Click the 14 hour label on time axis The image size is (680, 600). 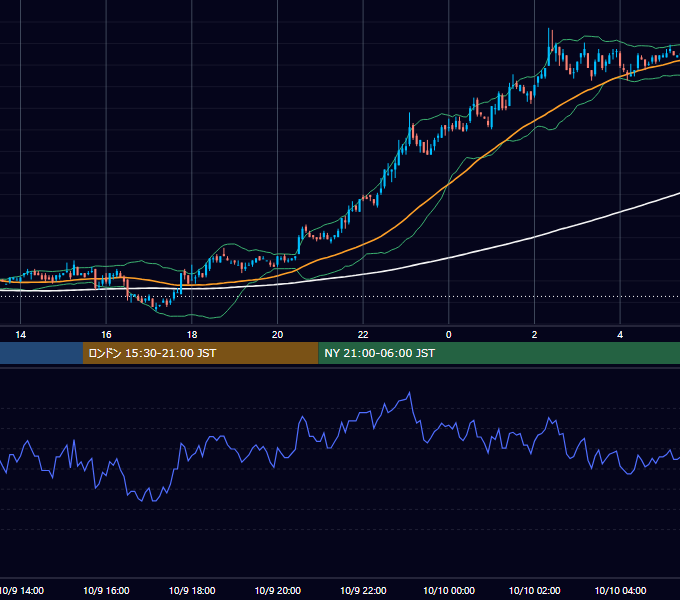pos(20,335)
